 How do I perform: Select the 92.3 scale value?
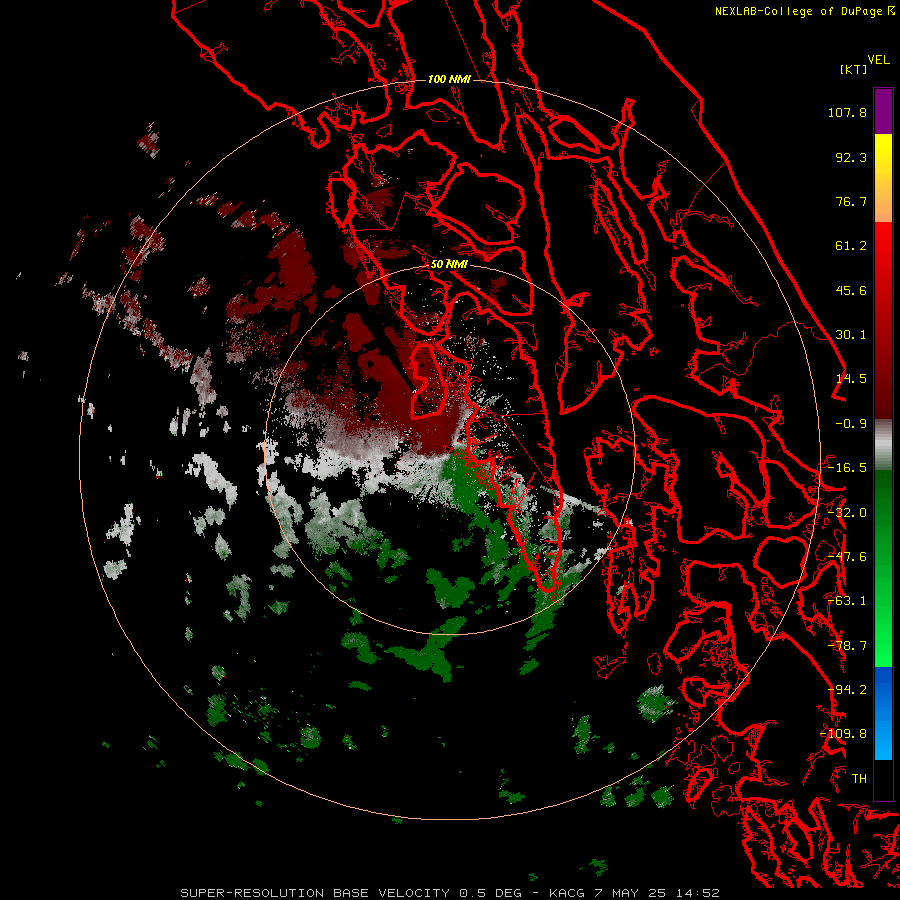(851, 157)
